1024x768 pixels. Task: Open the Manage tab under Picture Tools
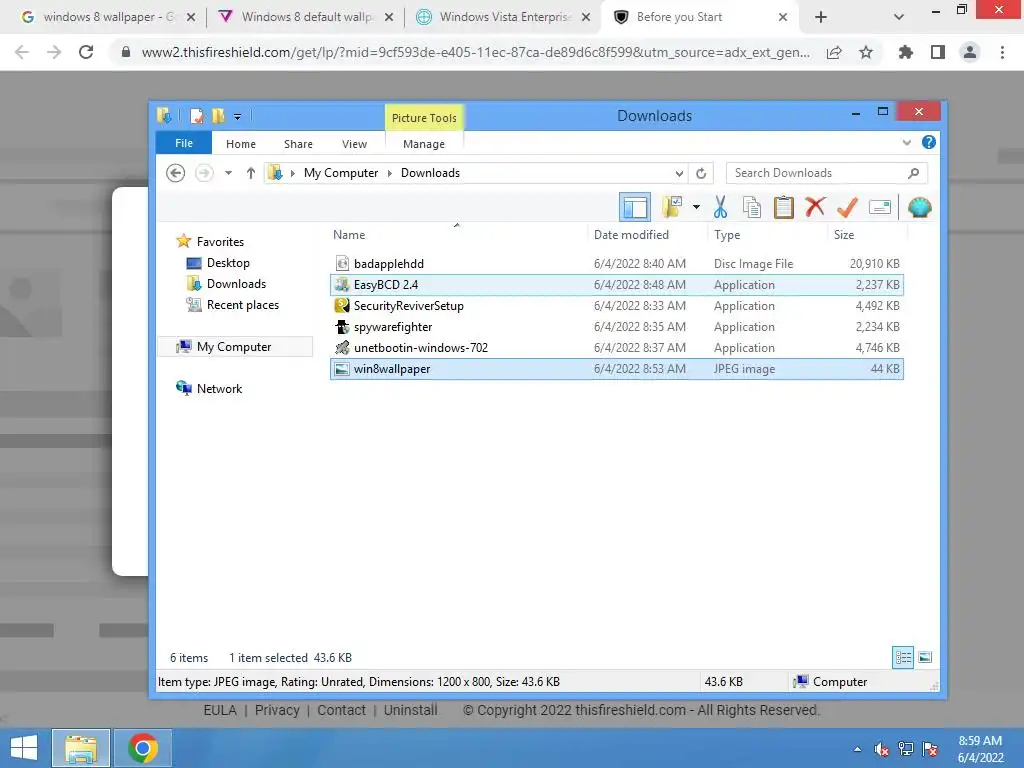(x=424, y=144)
